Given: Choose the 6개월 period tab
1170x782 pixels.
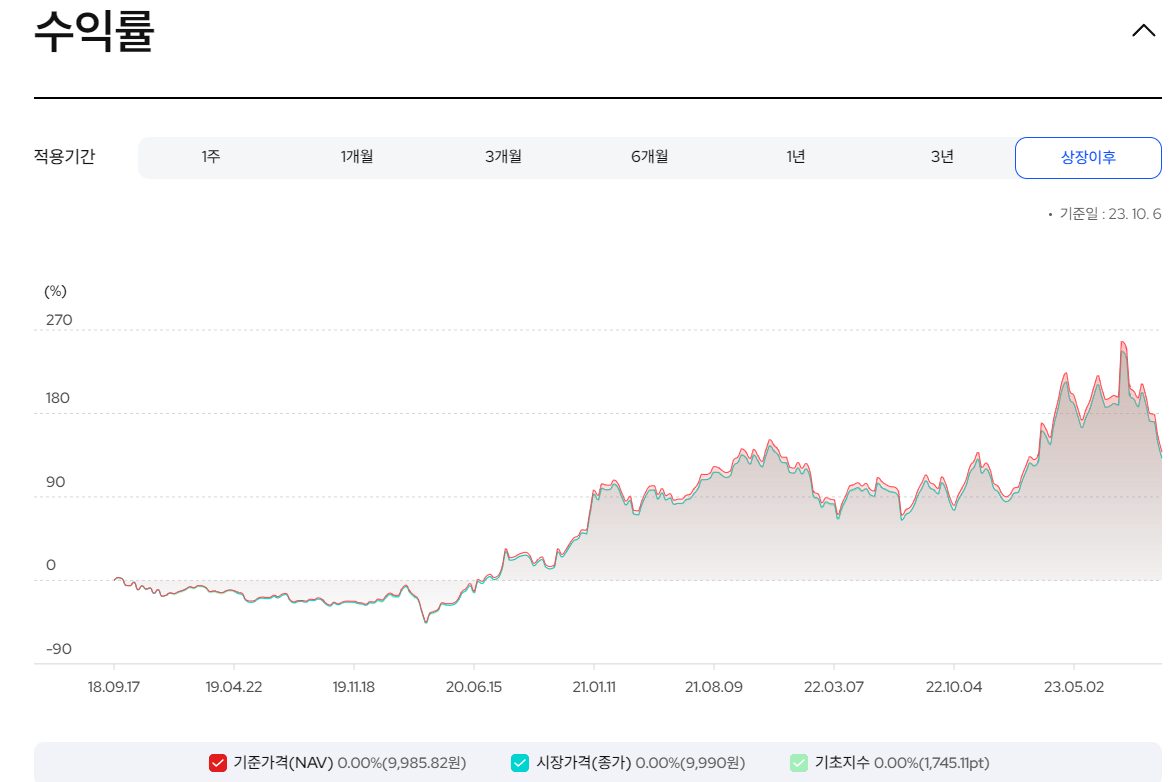Looking at the screenshot, I should [x=649, y=157].
